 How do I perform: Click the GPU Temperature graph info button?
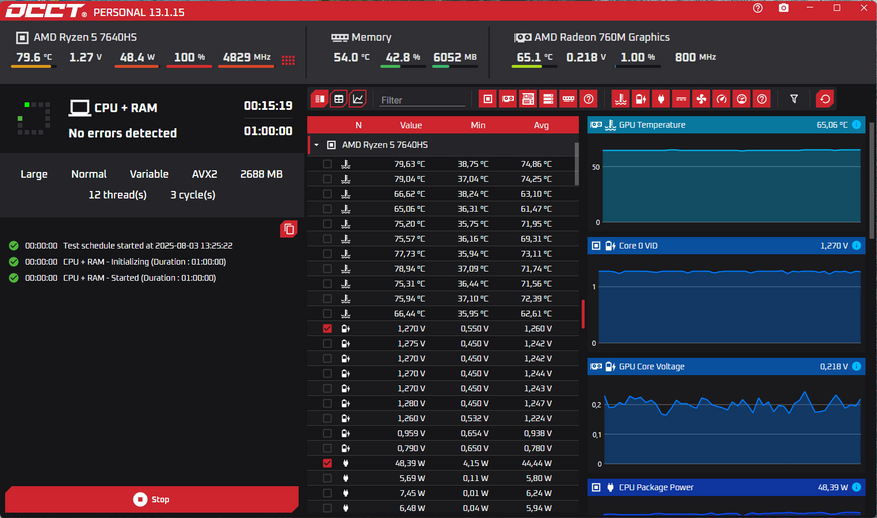tap(856, 125)
